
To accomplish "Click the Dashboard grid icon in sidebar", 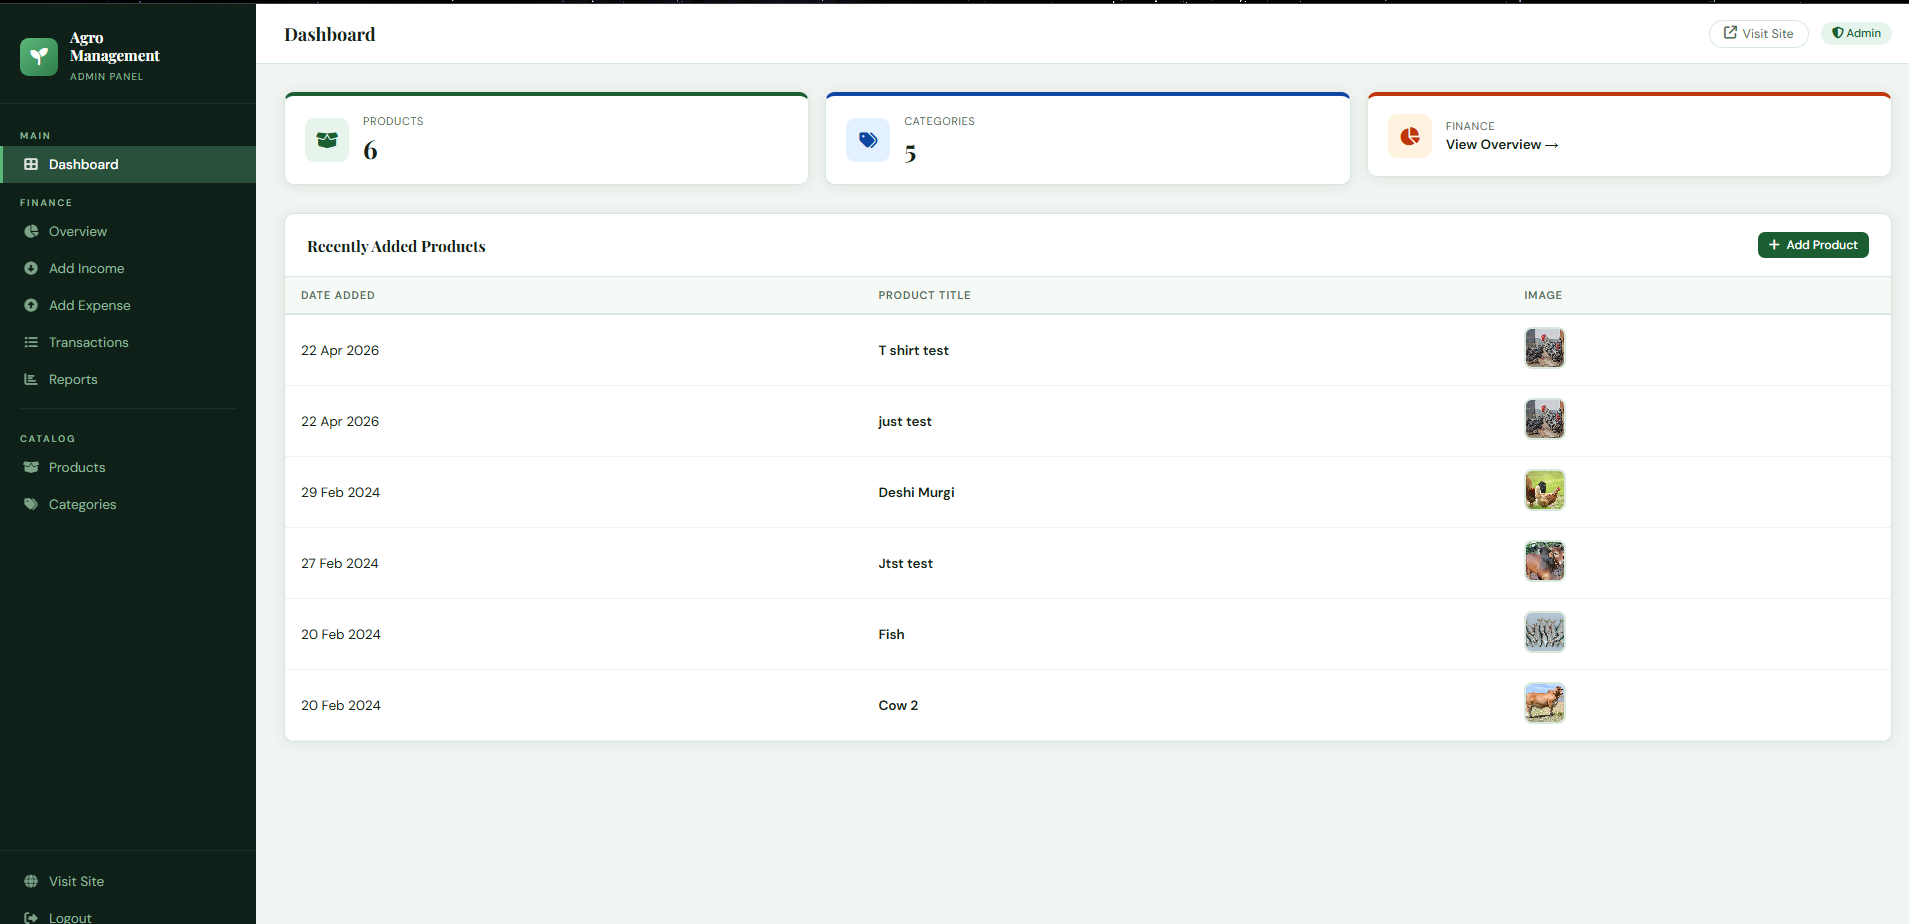I will point(31,164).
